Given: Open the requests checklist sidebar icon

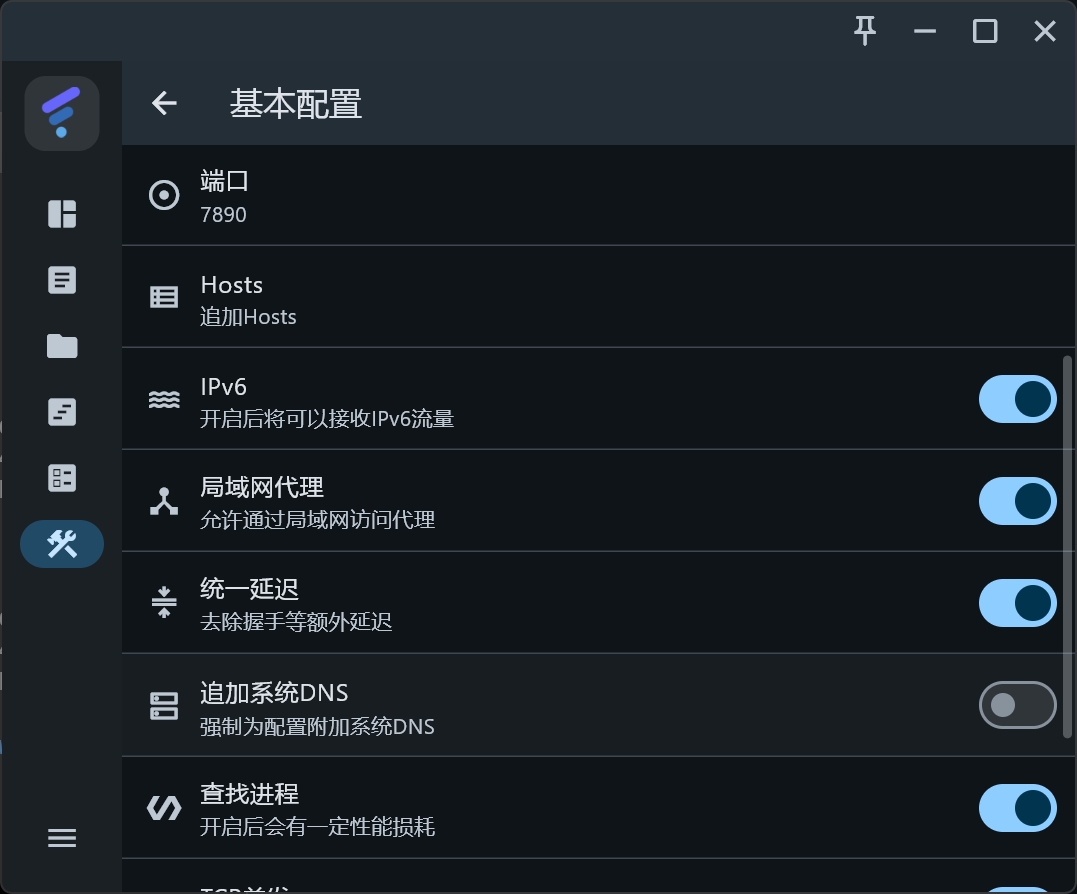Looking at the screenshot, I should (x=62, y=478).
